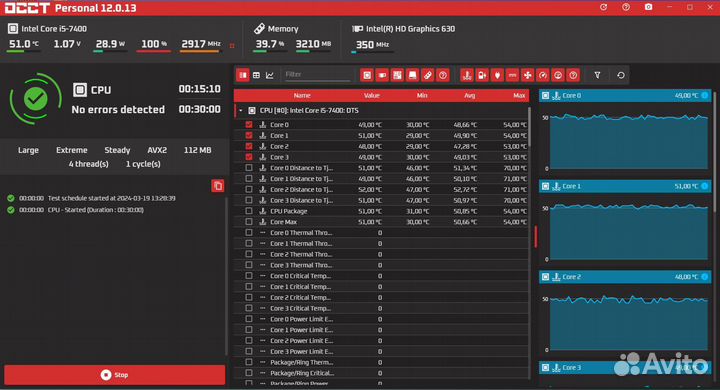
Task: Toggle the memory module filter icon
Action: (x=427, y=75)
